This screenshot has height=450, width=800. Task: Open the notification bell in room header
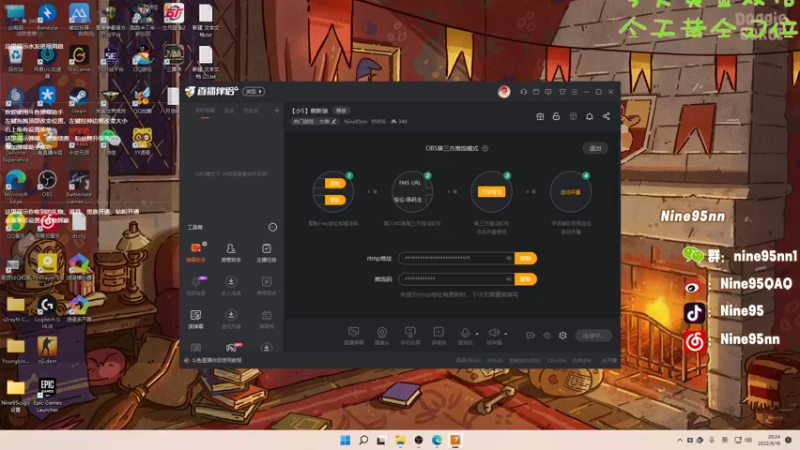[x=589, y=116]
